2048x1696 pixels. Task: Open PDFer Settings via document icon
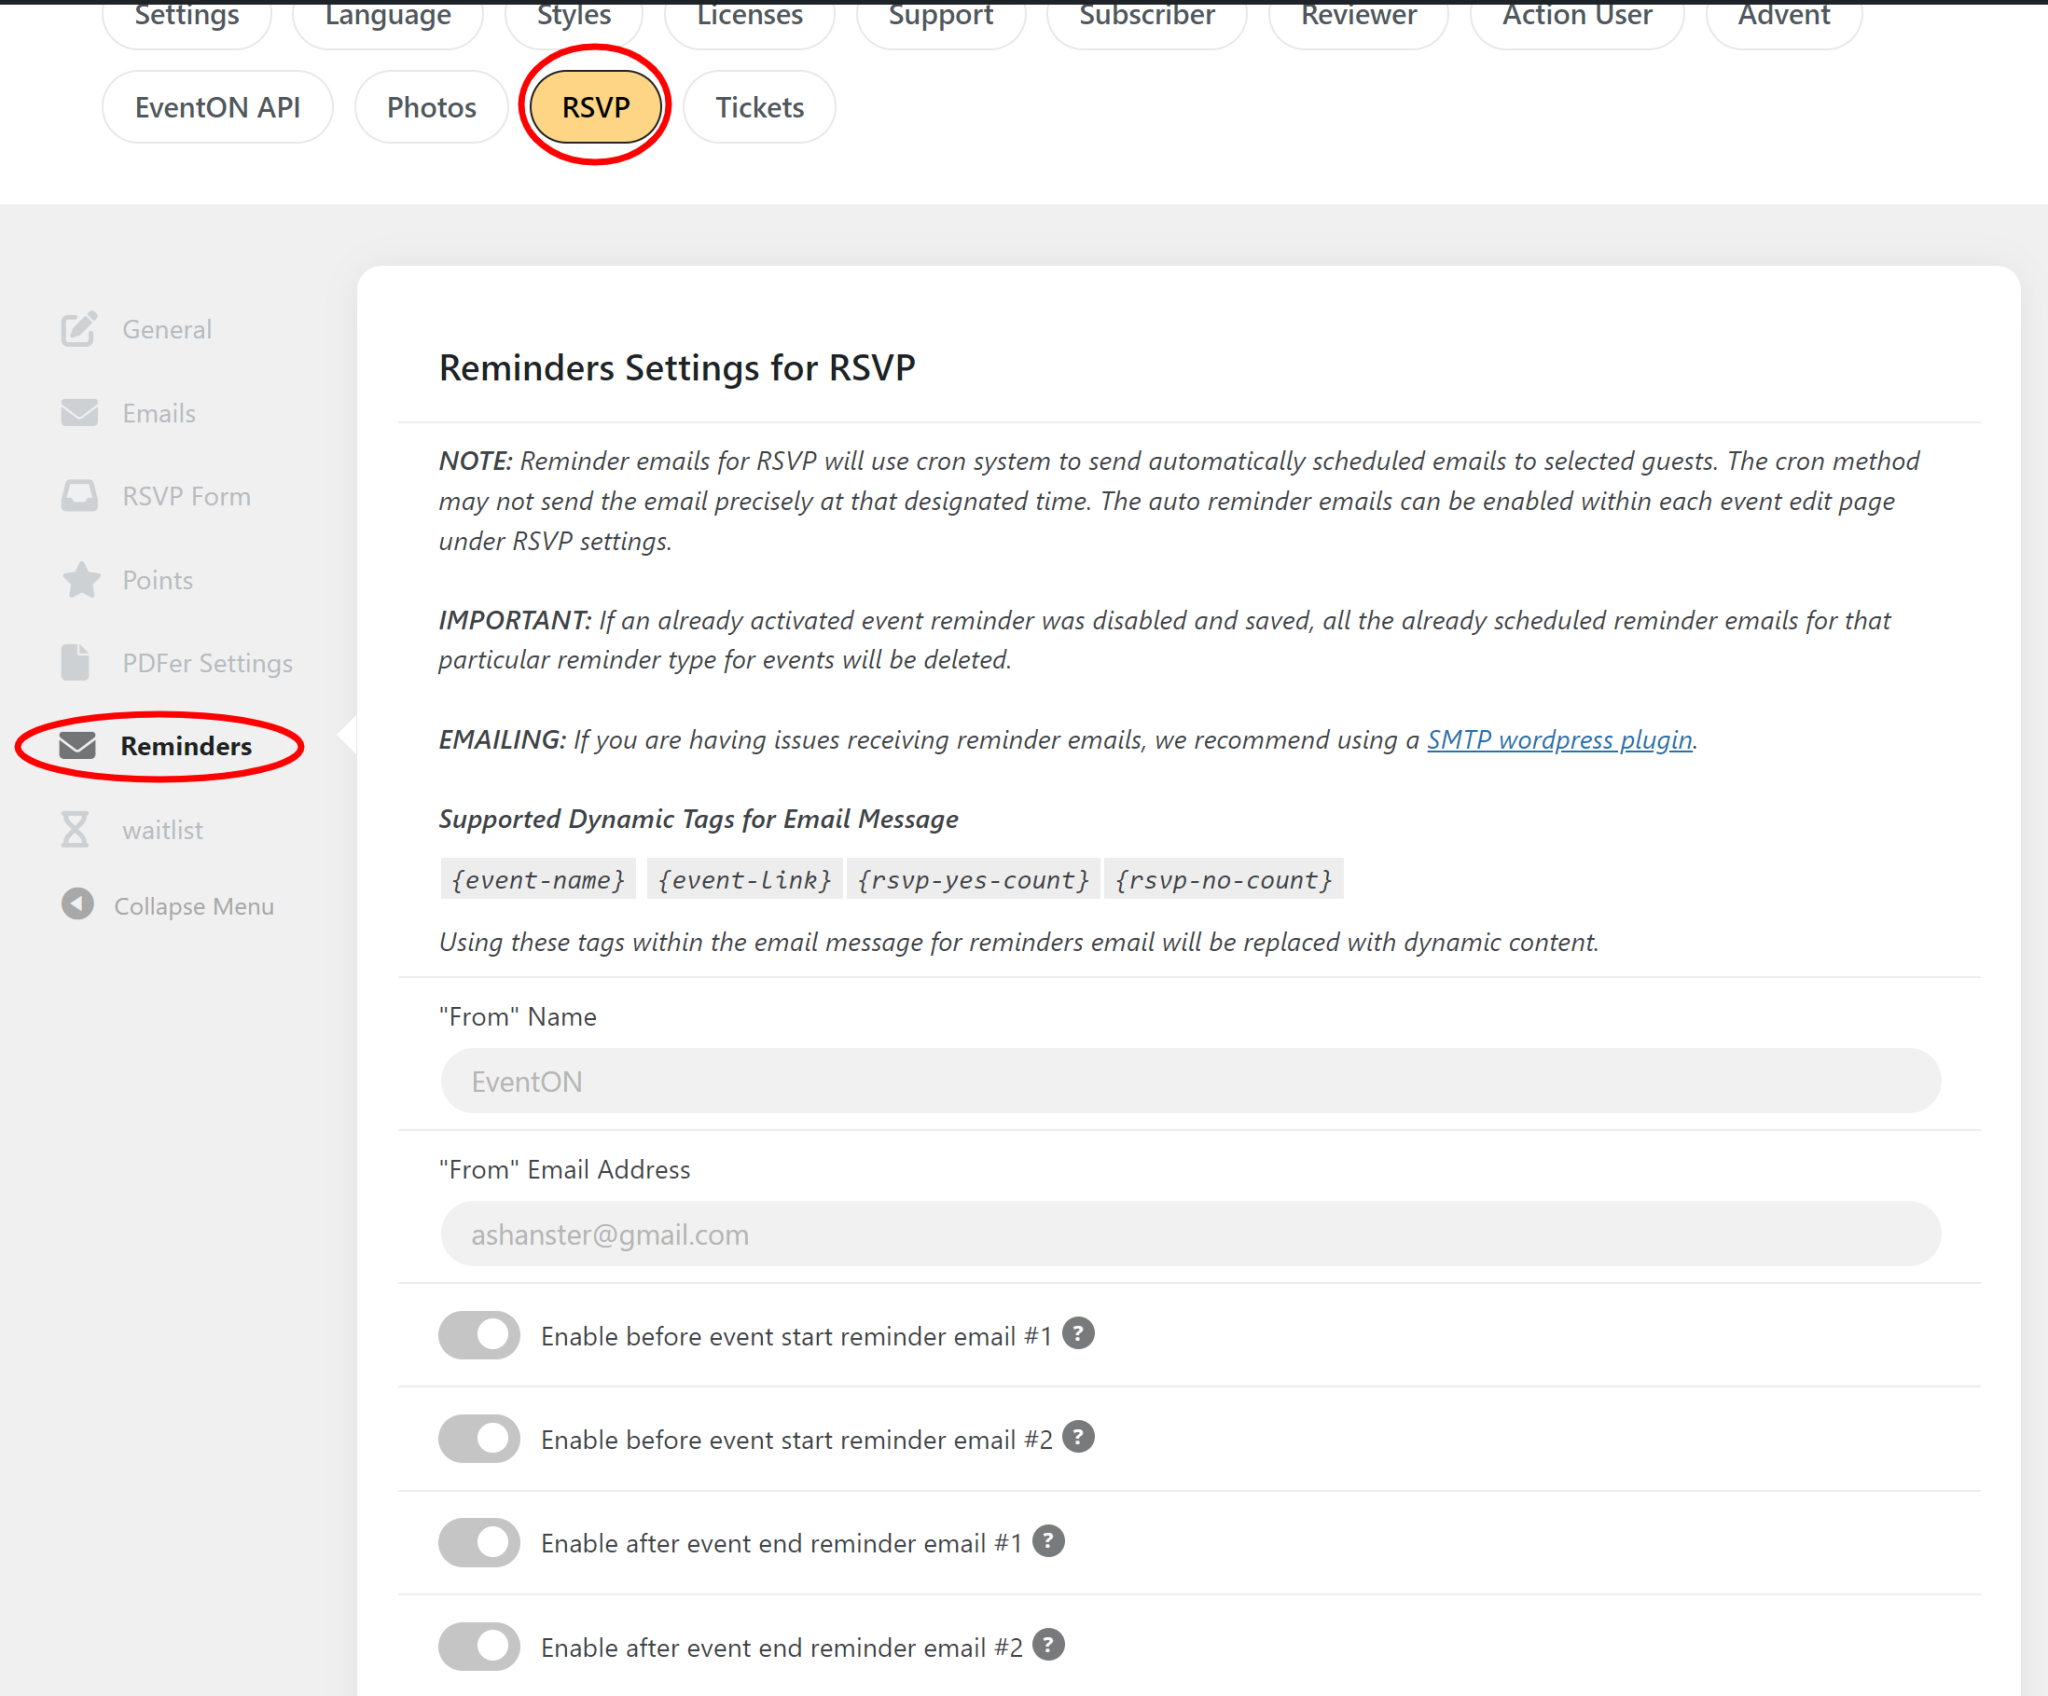click(79, 662)
